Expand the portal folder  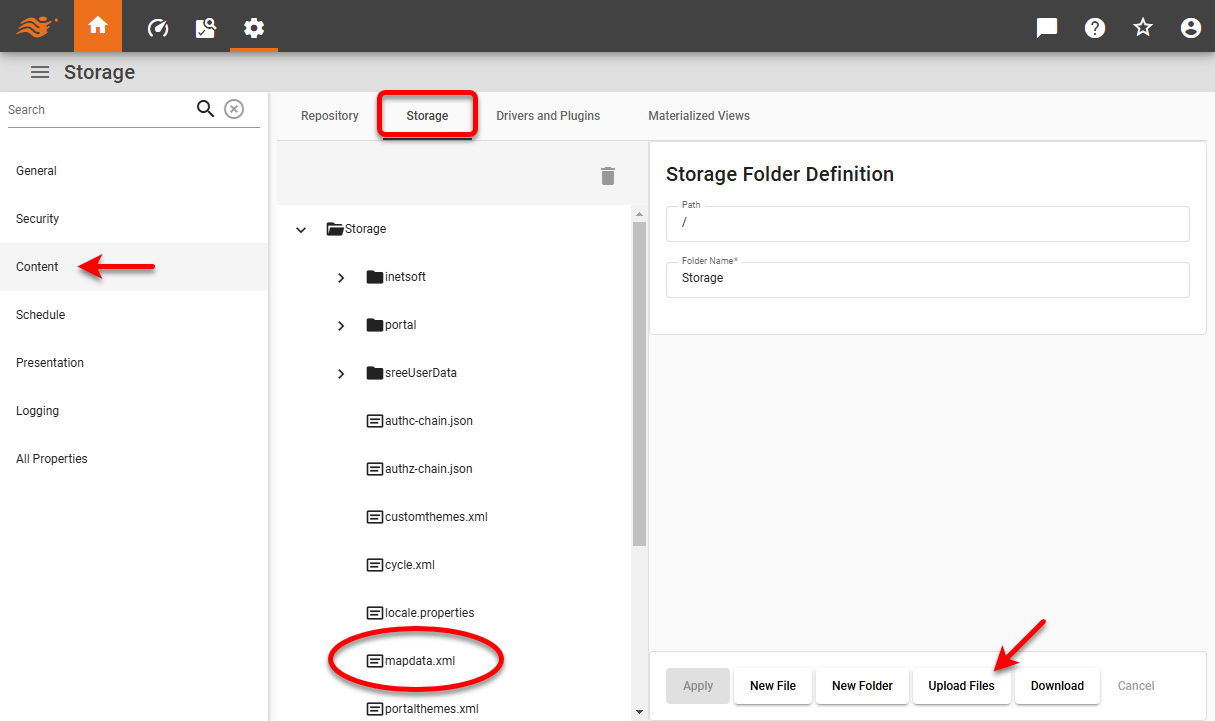pyautogui.click(x=340, y=324)
